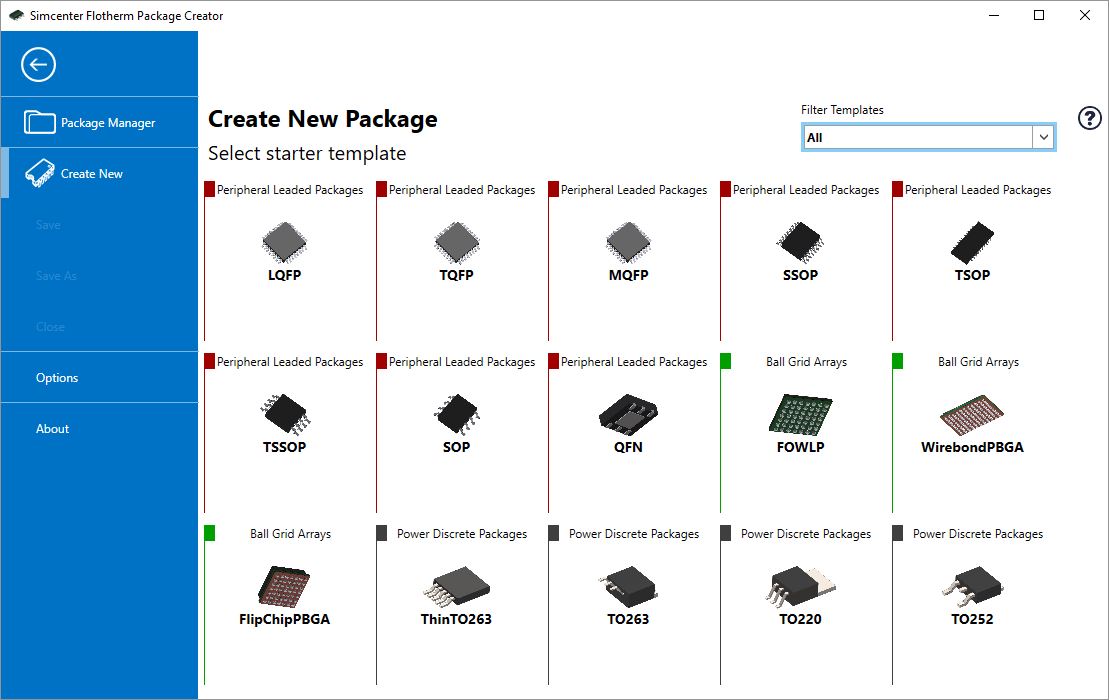Click the Create New chip icon
This screenshot has width=1109, height=700.
click(40, 173)
